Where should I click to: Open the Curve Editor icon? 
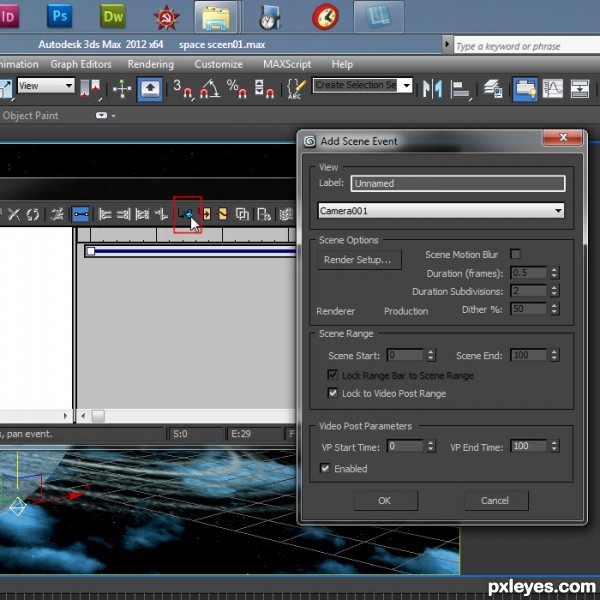[x=553, y=89]
